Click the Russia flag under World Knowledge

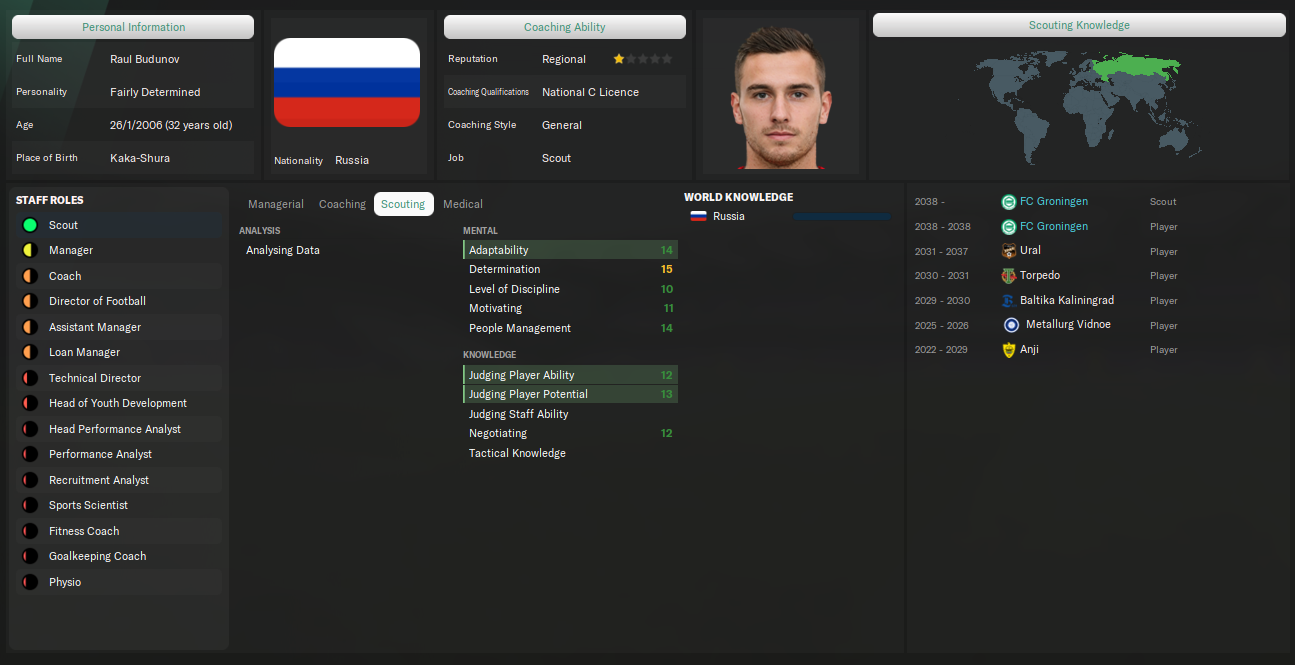pyautogui.click(x=698, y=217)
